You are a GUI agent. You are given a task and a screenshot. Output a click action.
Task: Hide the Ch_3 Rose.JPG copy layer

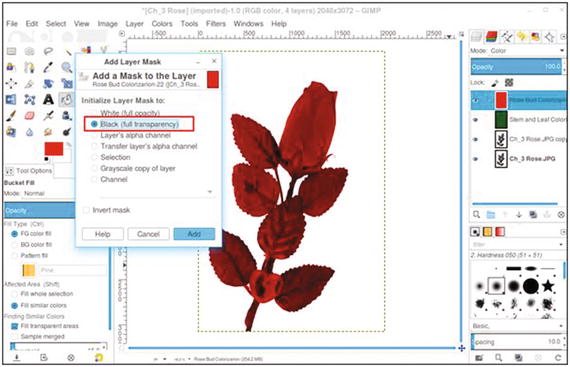pyautogui.click(x=475, y=139)
